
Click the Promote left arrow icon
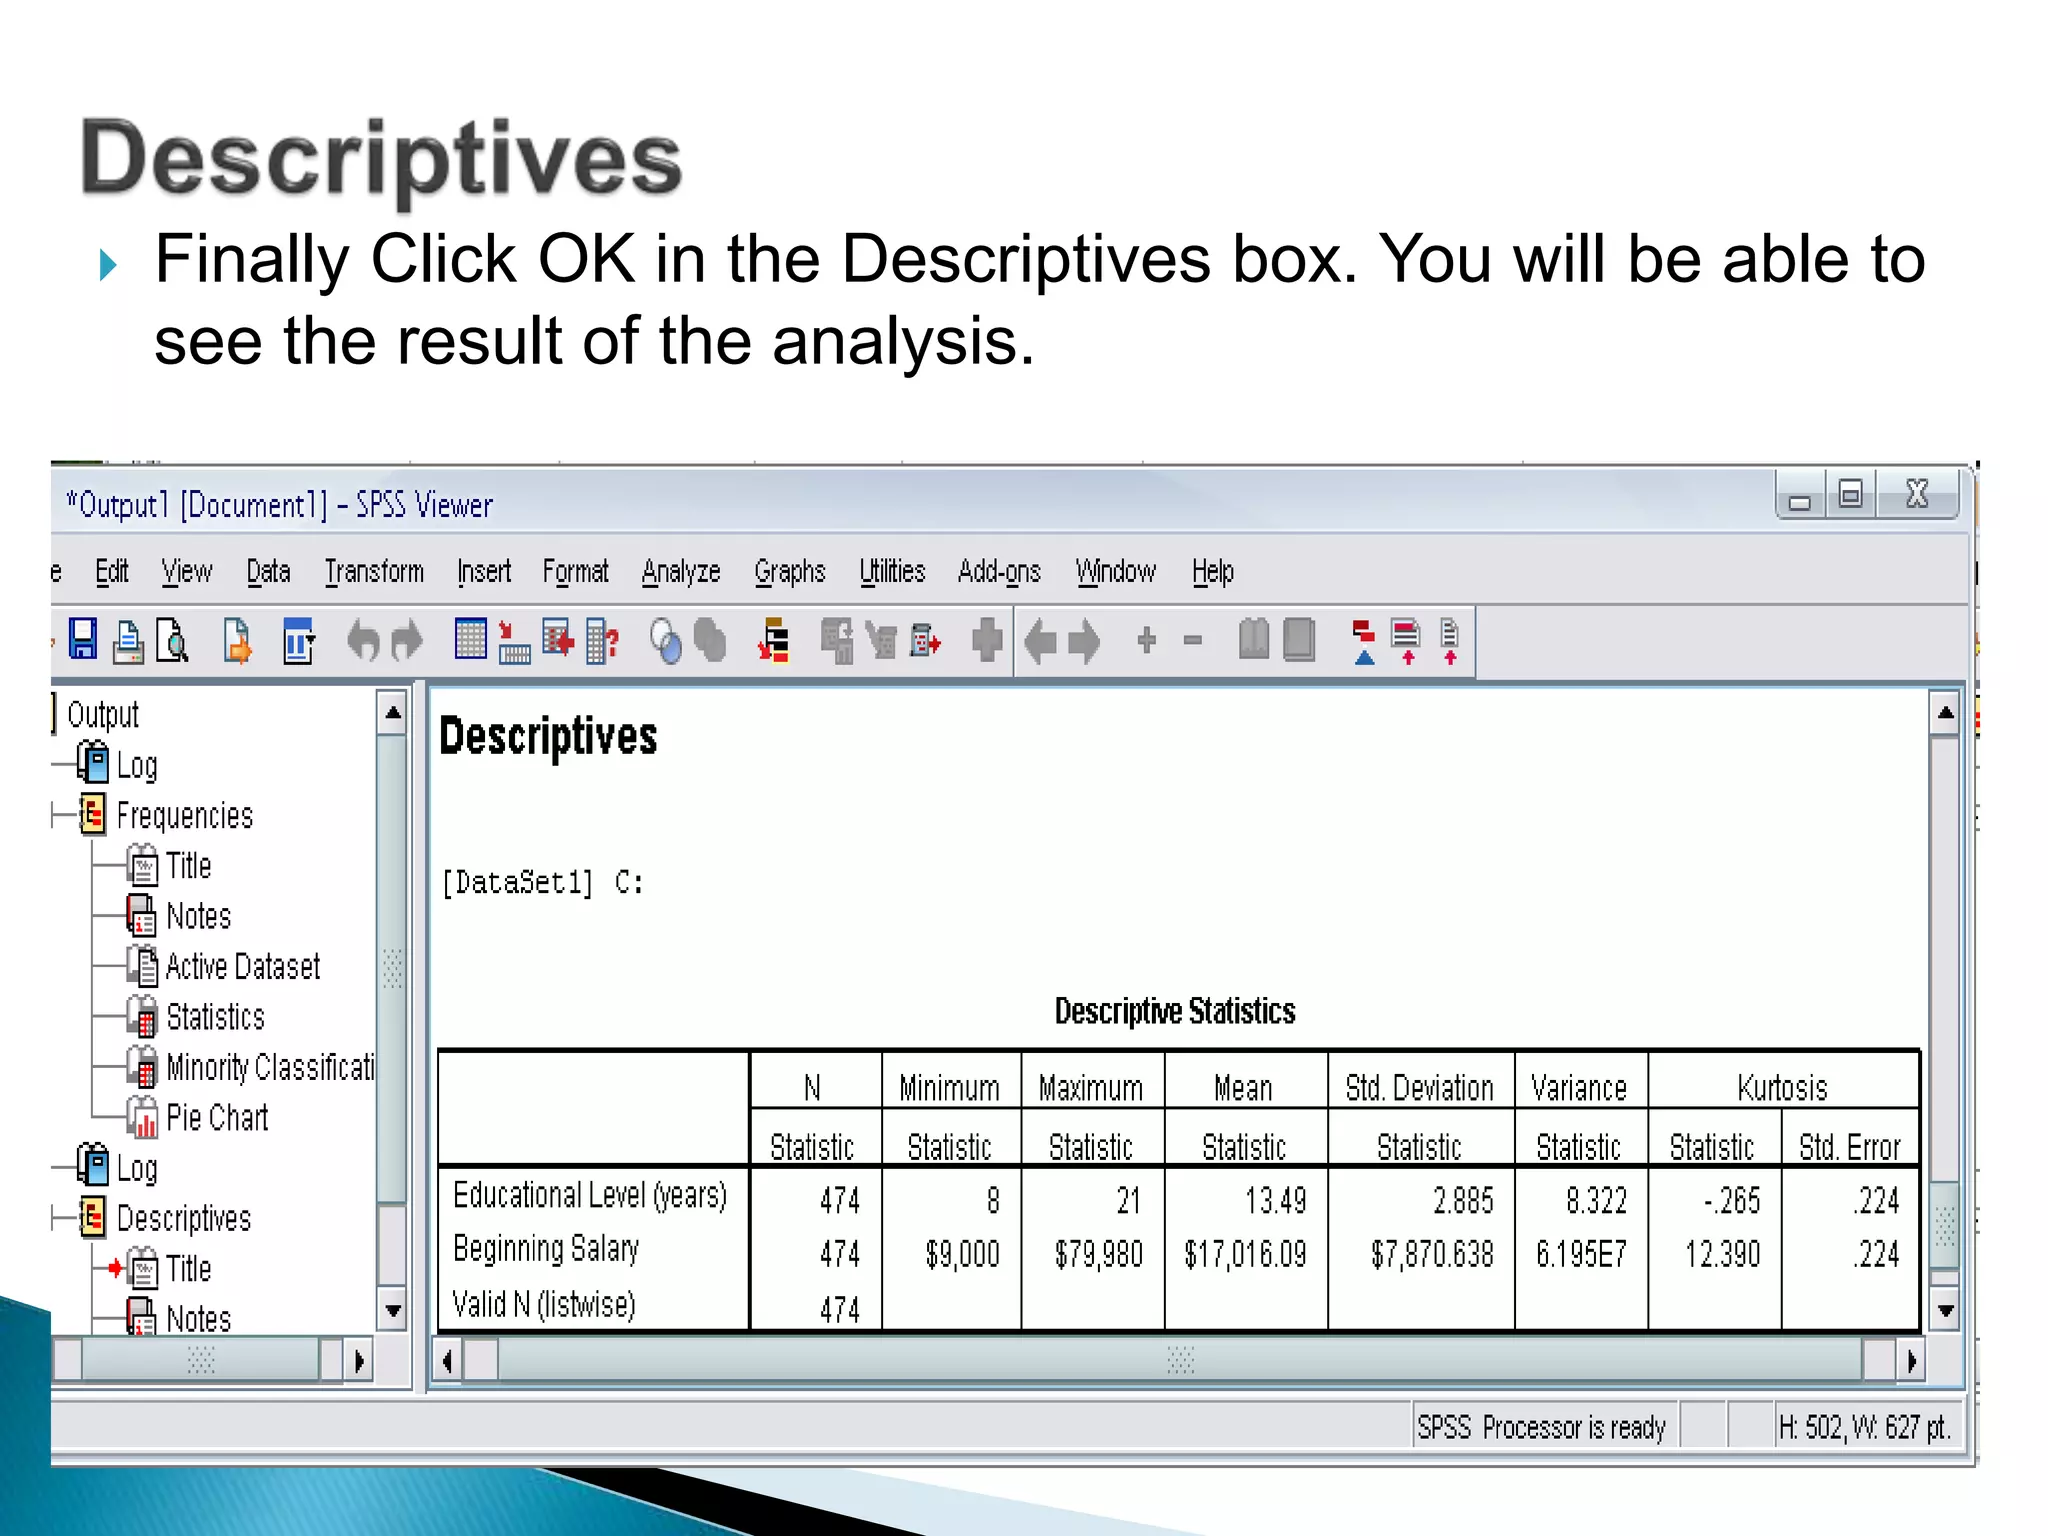click(1041, 641)
